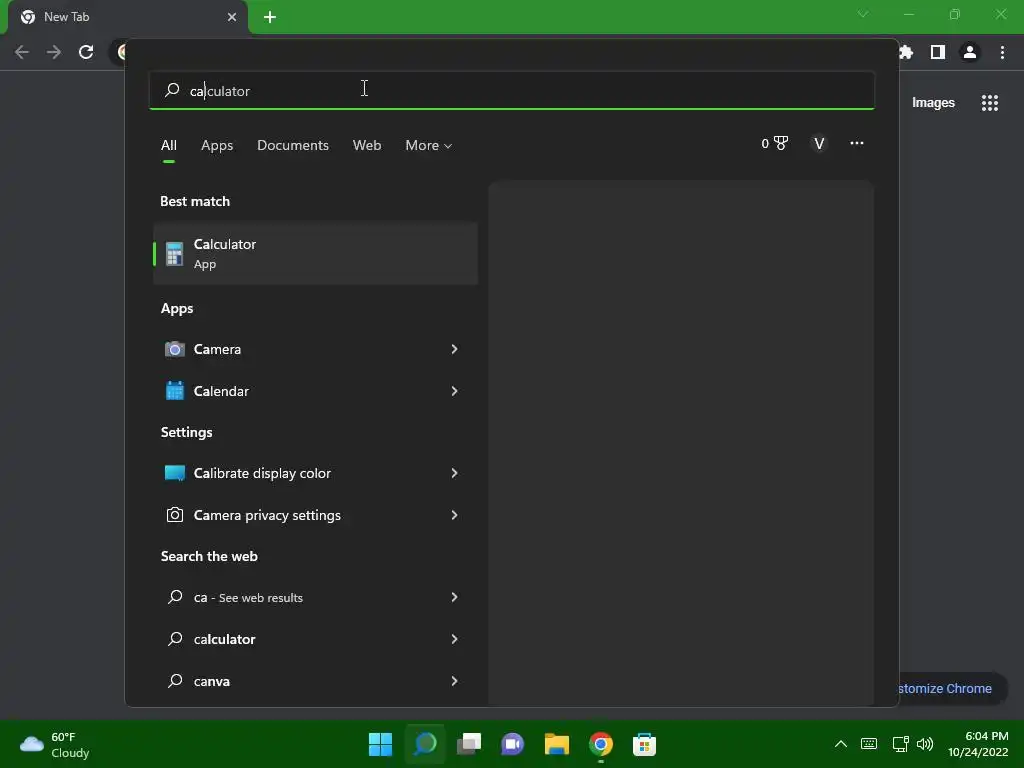Select 'ca - See web results' entry
The image size is (1024, 768).
coord(315,597)
